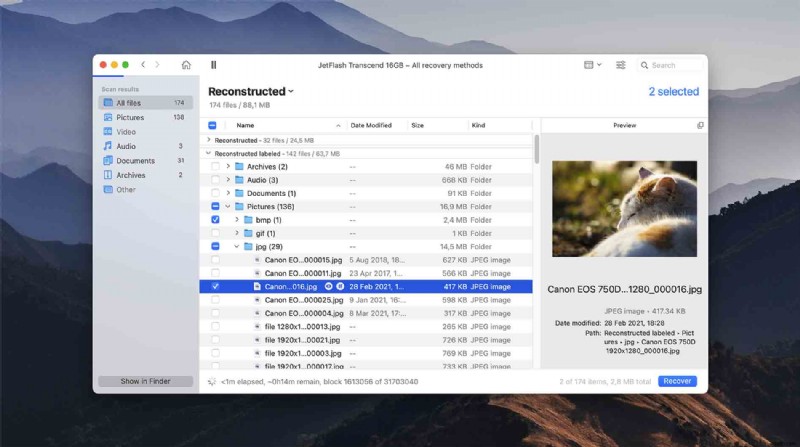Check the Canon EO...000015.jpg file checkbox
The width and height of the screenshot is (800, 447).
pos(215,260)
